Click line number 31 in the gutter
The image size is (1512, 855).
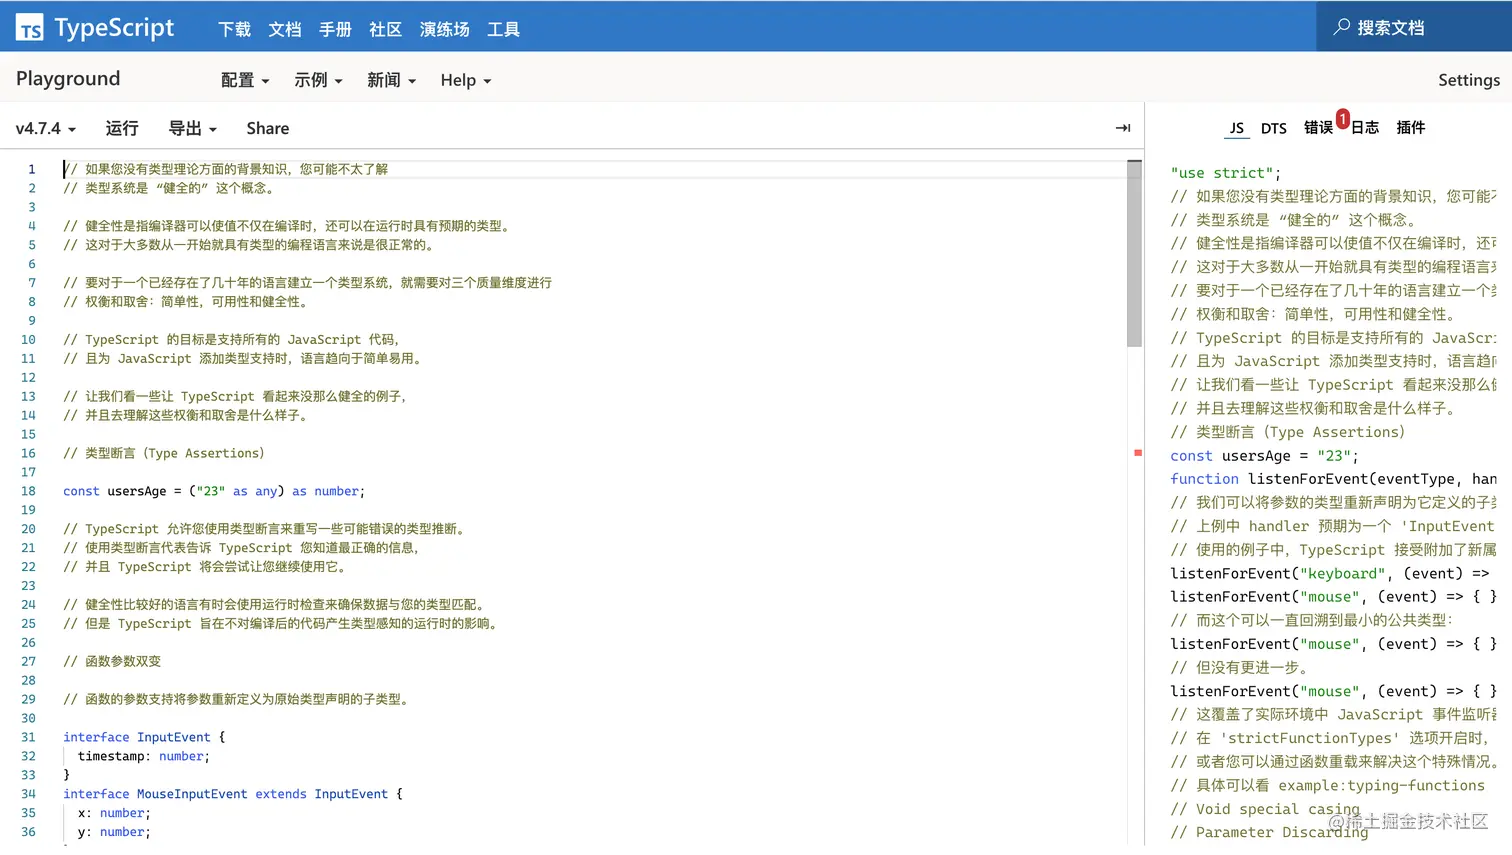tap(28, 737)
